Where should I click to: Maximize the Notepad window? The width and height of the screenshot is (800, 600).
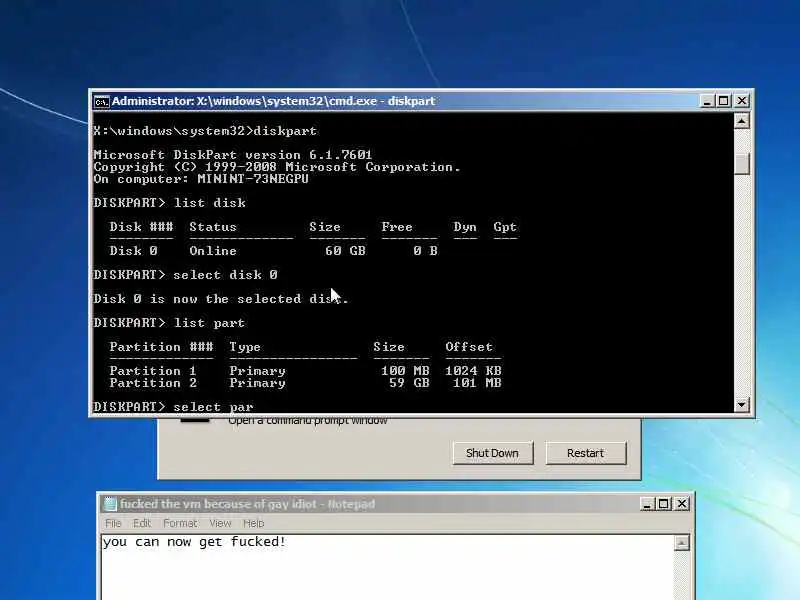663,504
